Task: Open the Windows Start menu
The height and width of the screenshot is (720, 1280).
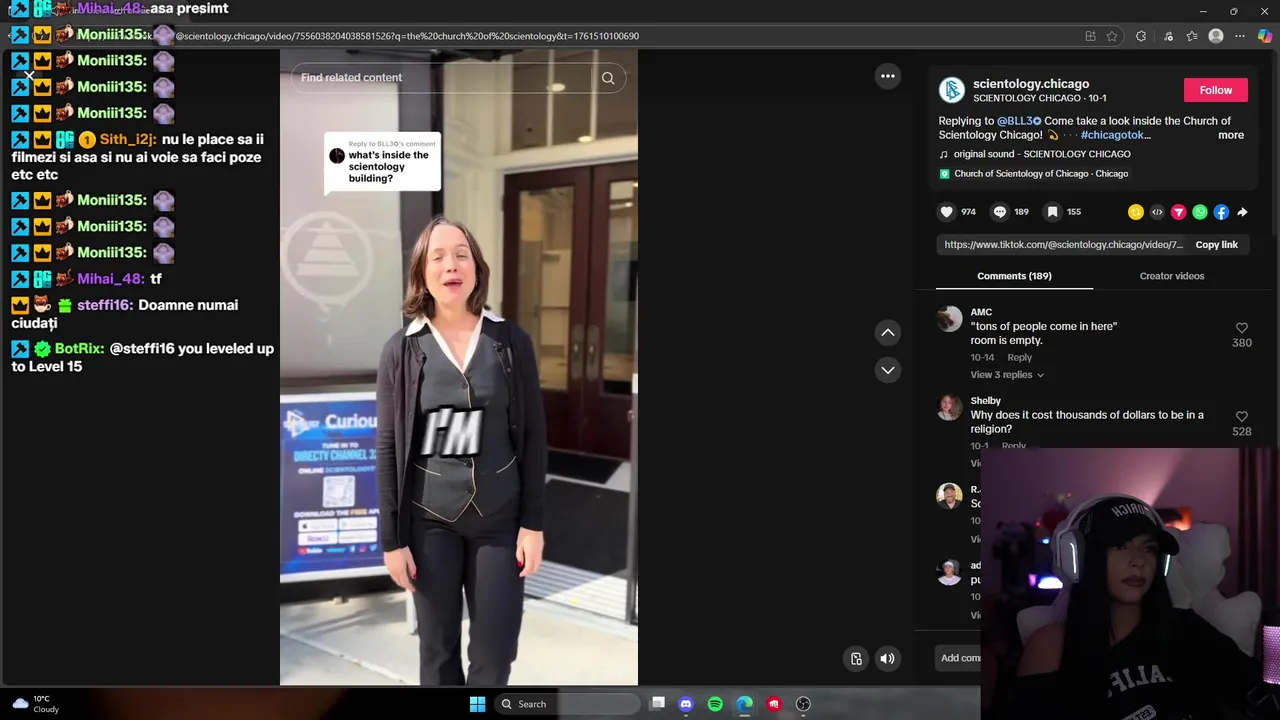Action: (477, 704)
